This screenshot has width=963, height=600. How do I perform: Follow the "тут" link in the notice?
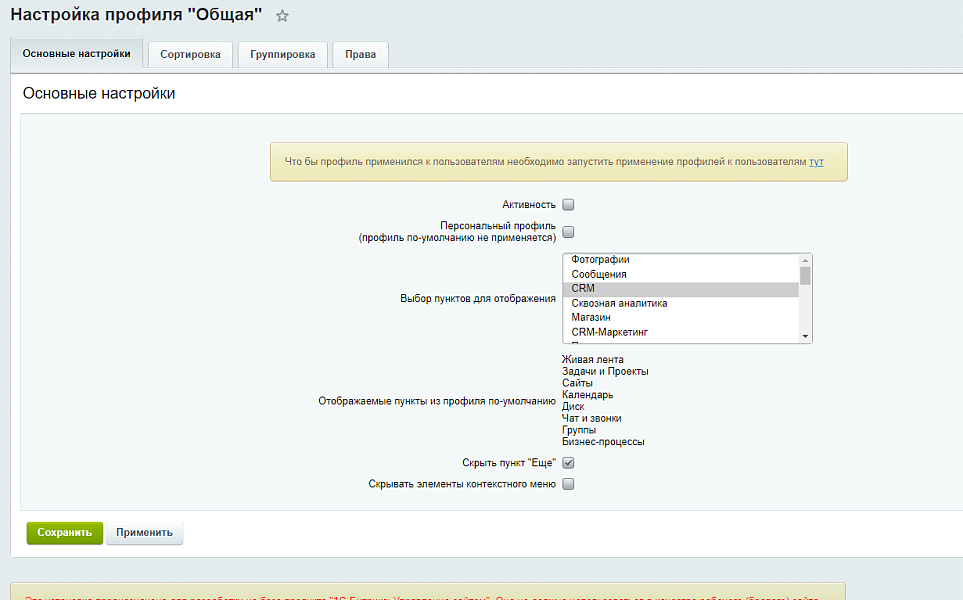[x=816, y=161]
